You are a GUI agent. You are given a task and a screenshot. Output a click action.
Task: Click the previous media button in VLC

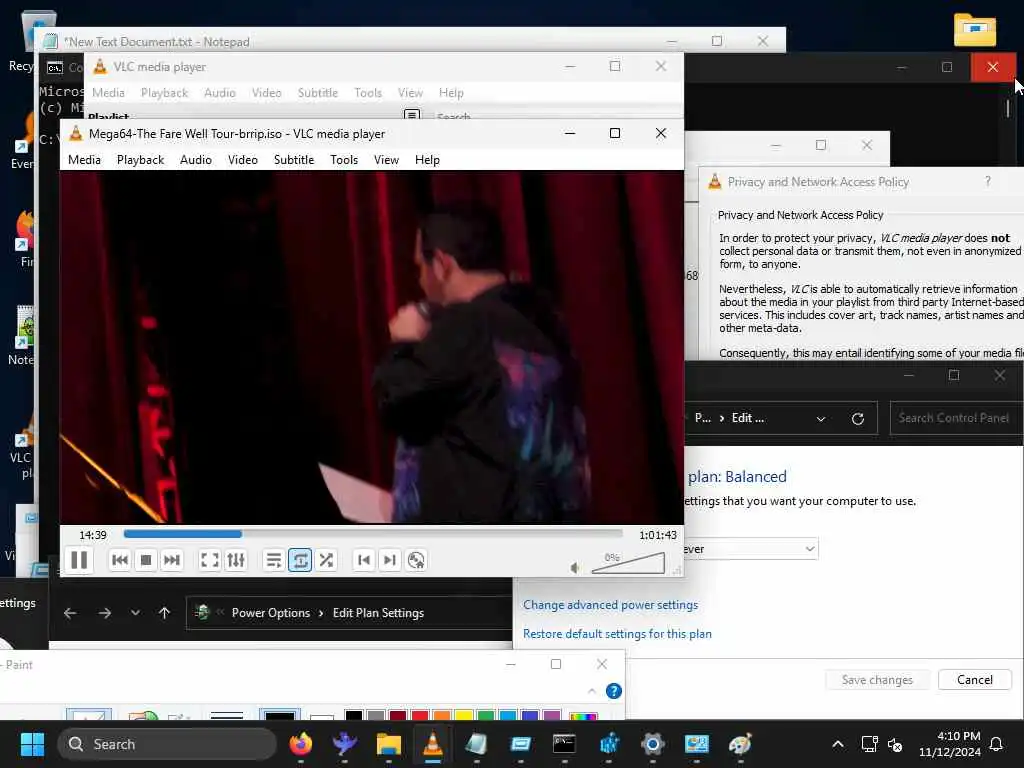120,560
